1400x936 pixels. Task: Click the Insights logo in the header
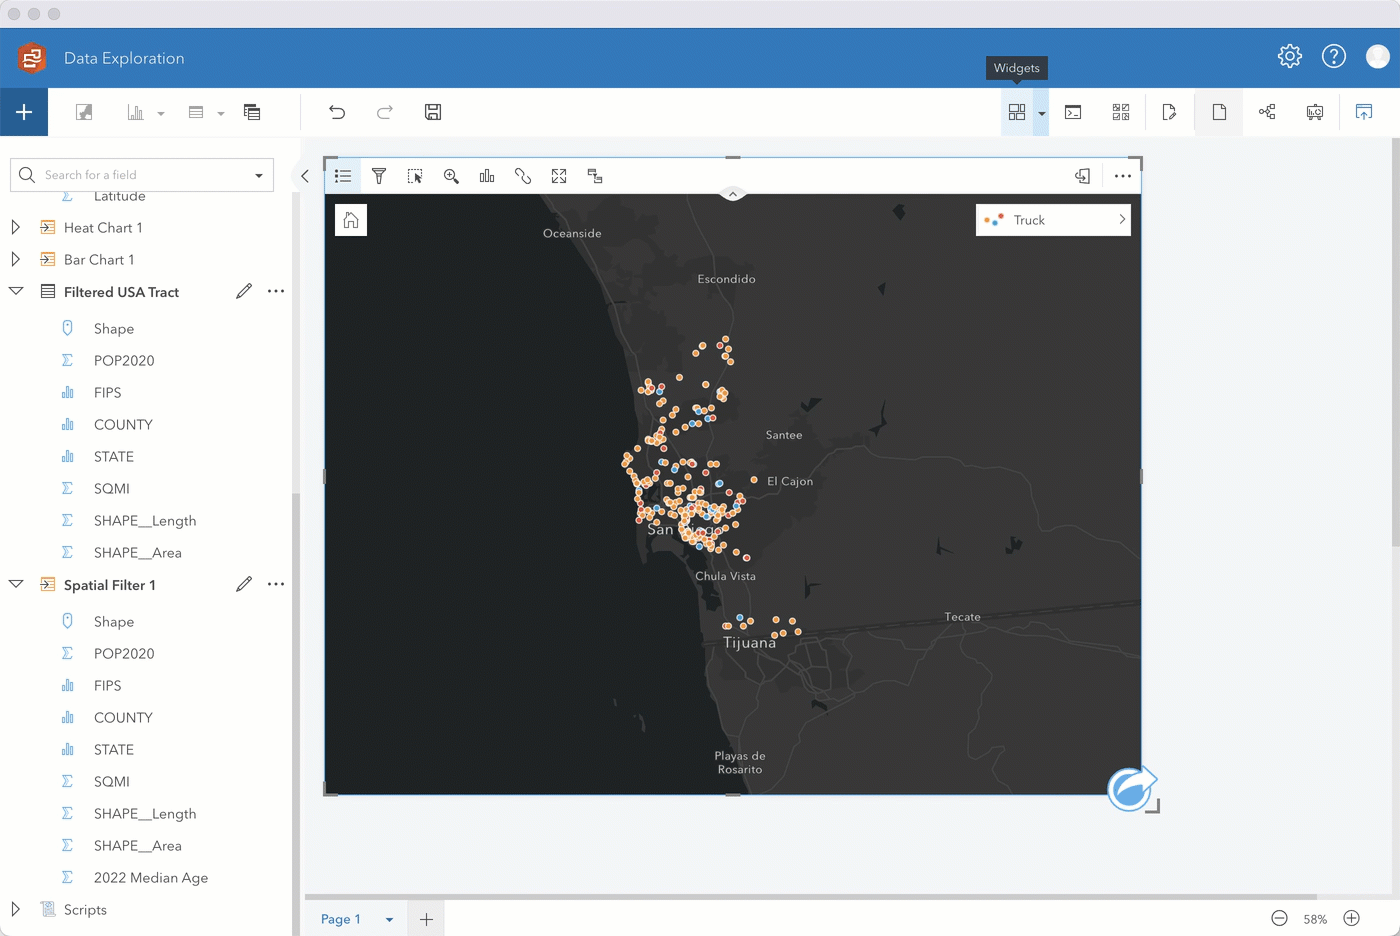[x=32, y=58]
